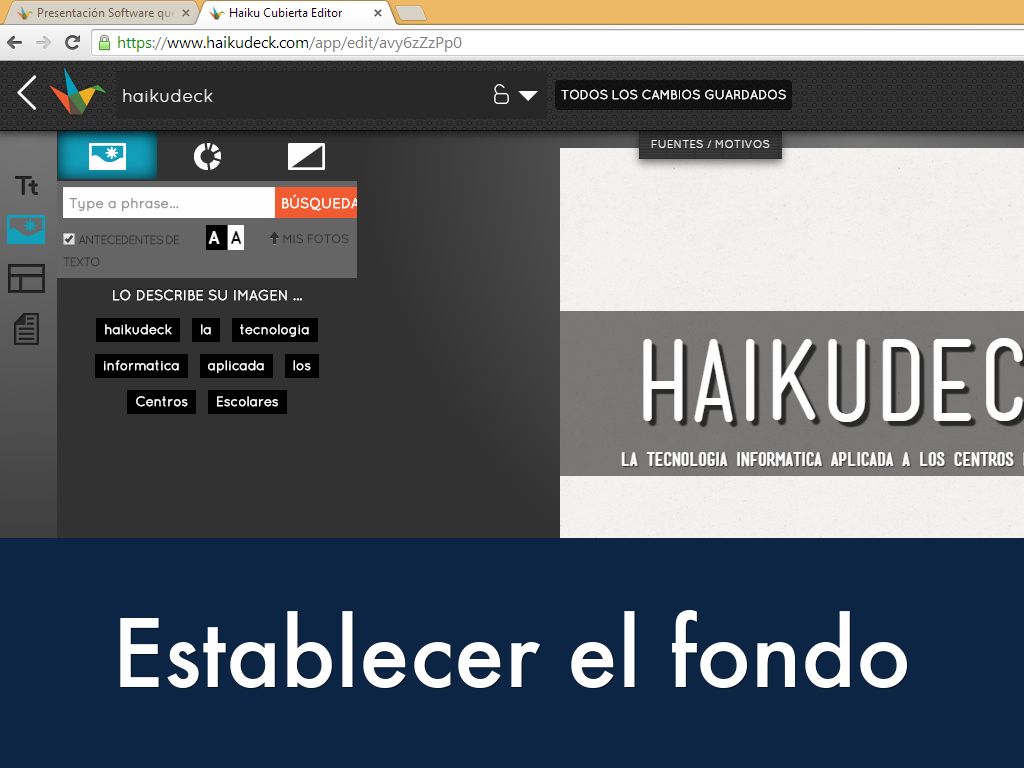Click the back arrow in Haiku Deck header
Image resolution: width=1024 pixels, height=768 pixels.
click(27, 94)
